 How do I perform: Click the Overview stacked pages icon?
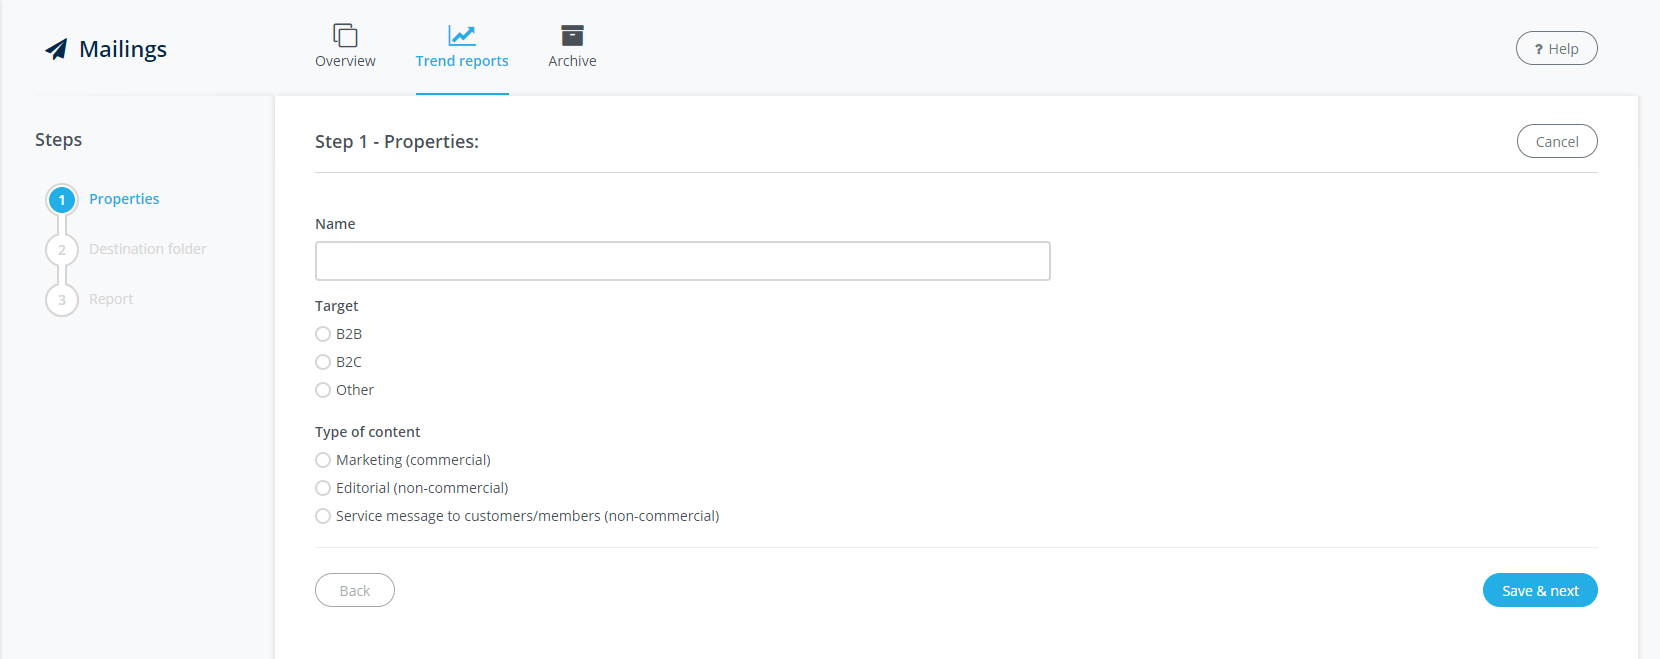(345, 35)
